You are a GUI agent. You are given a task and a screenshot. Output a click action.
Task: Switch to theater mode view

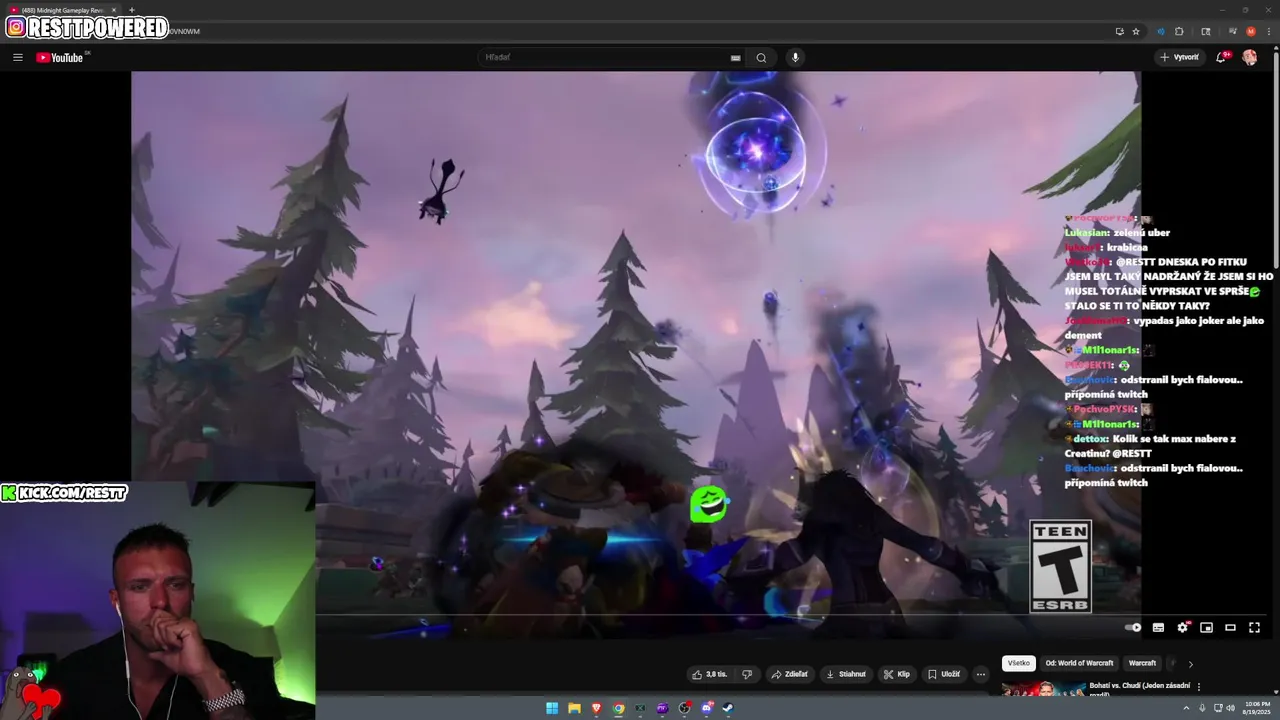1230,627
